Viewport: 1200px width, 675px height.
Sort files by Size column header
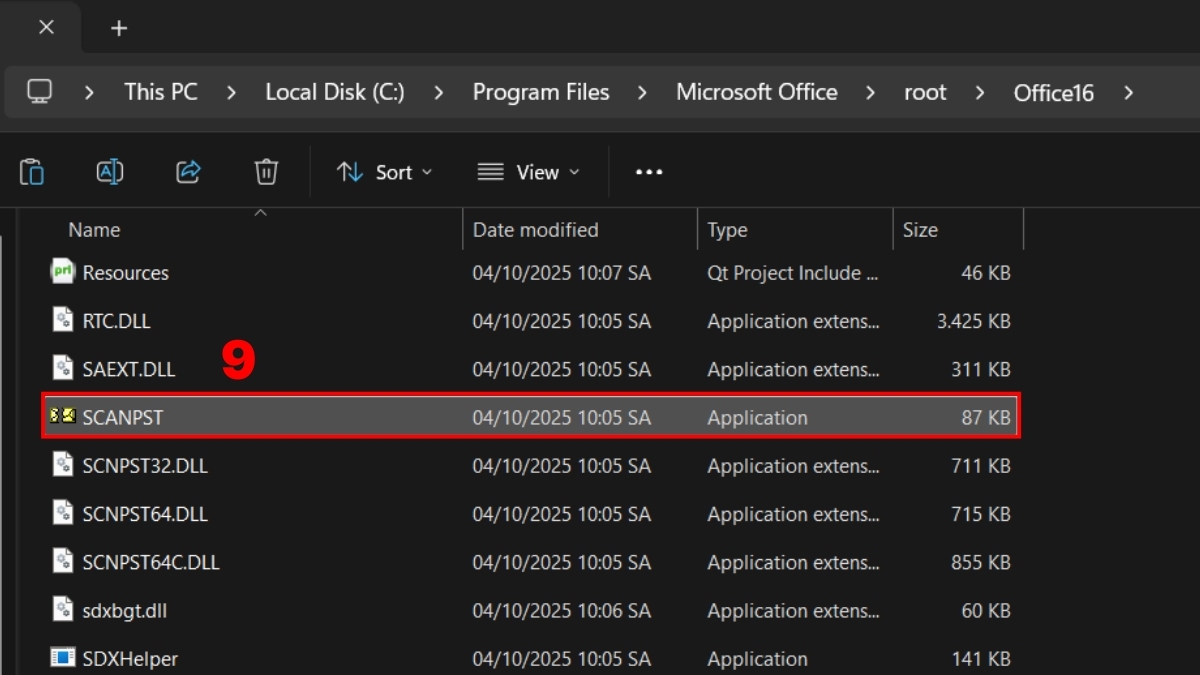[x=920, y=230]
